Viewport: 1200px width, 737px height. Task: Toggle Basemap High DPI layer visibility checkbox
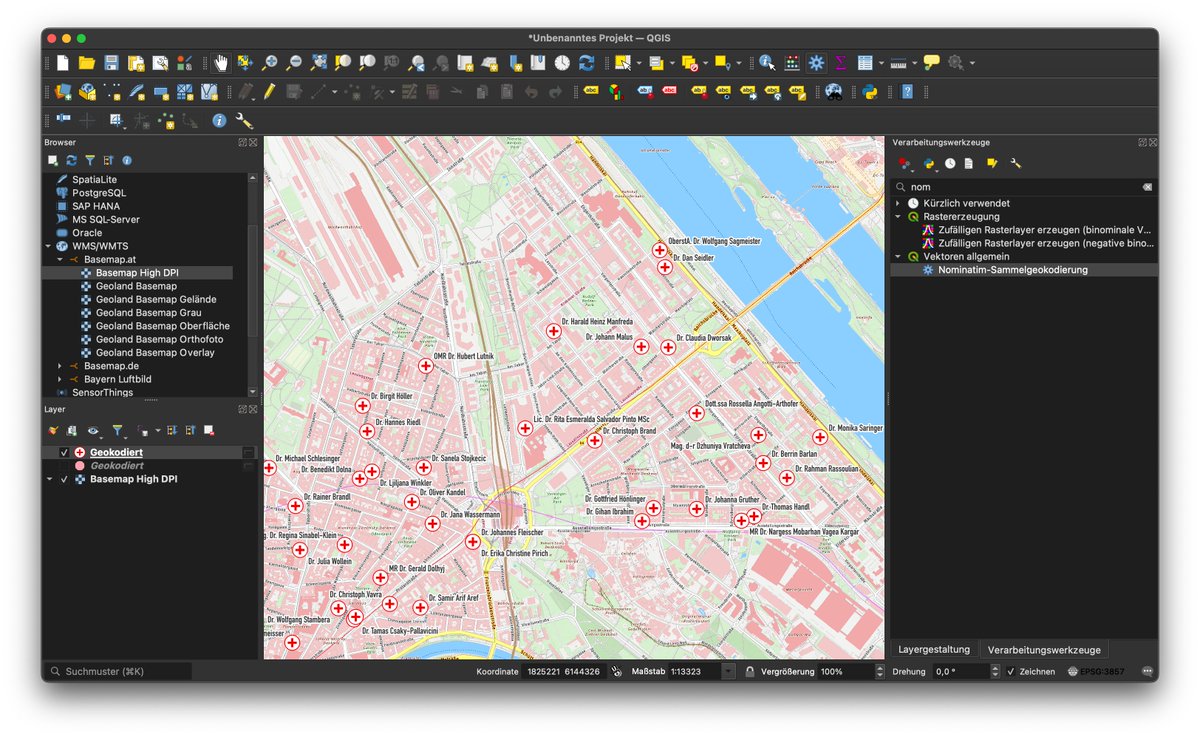point(65,479)
